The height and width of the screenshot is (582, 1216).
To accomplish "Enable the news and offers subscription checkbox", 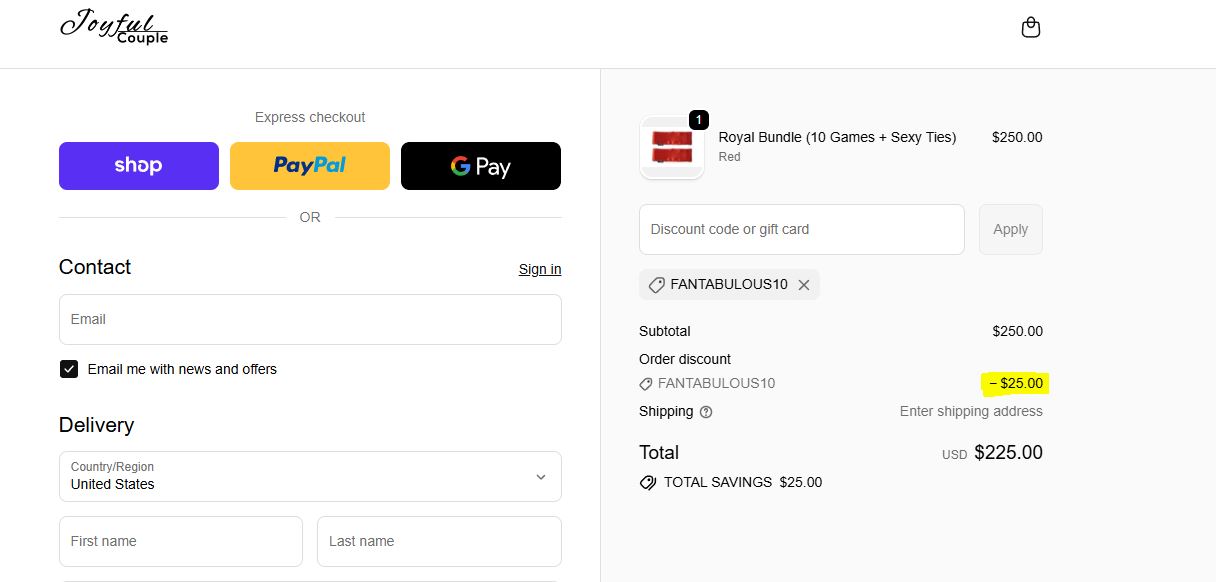I will click(x=68, y=368).
